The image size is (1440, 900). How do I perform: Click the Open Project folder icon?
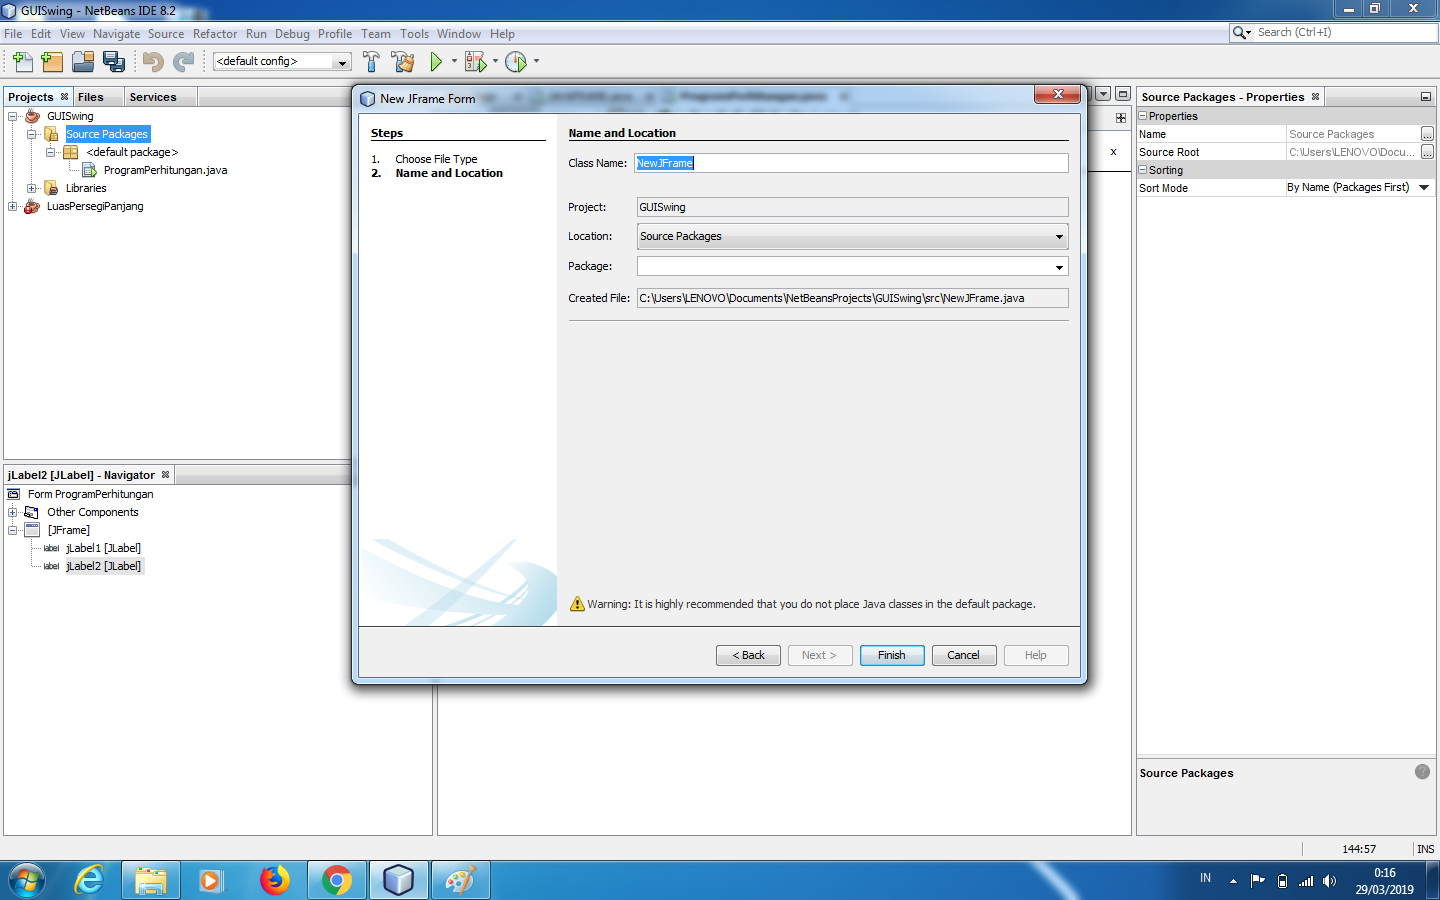coord(83,61)
